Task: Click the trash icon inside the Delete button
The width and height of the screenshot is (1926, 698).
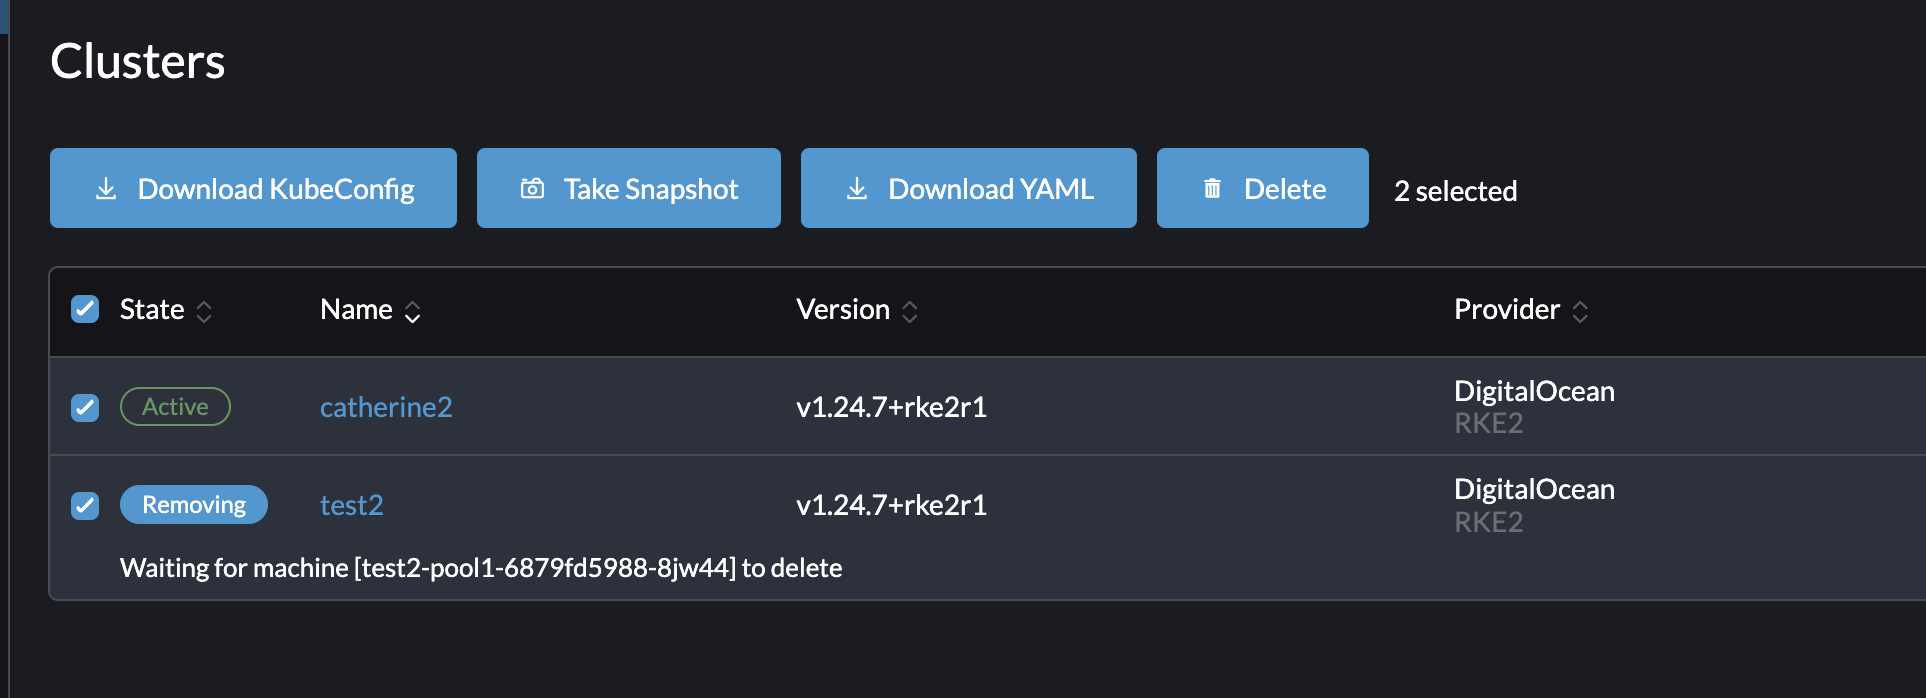Action: pyautogui.click(x=1213, y=187)
